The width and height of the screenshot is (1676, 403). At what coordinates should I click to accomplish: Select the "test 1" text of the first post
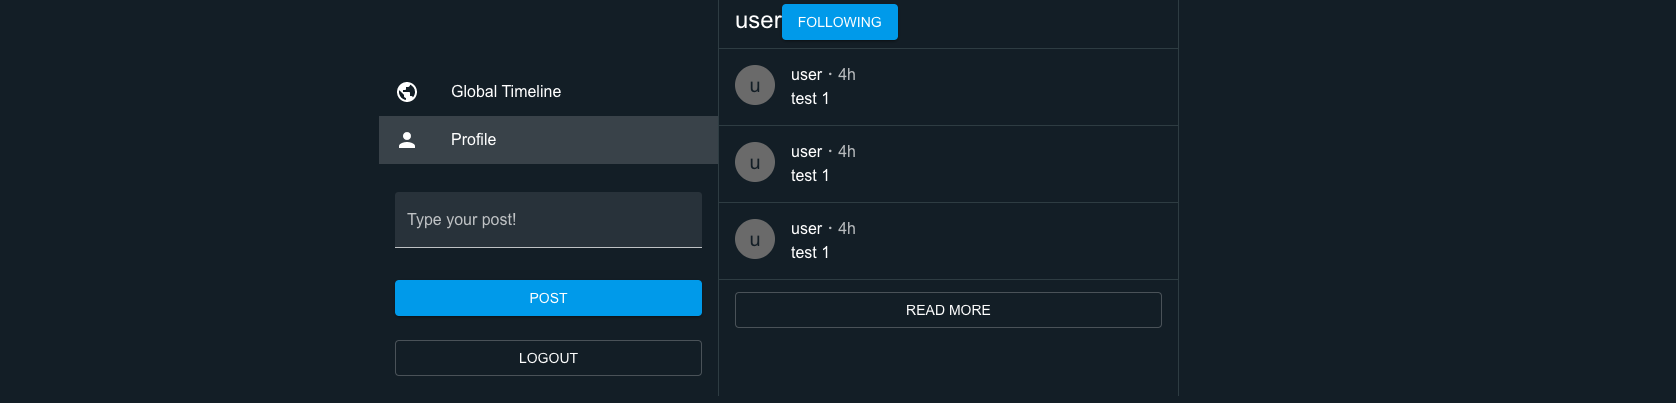click(810, 99)
